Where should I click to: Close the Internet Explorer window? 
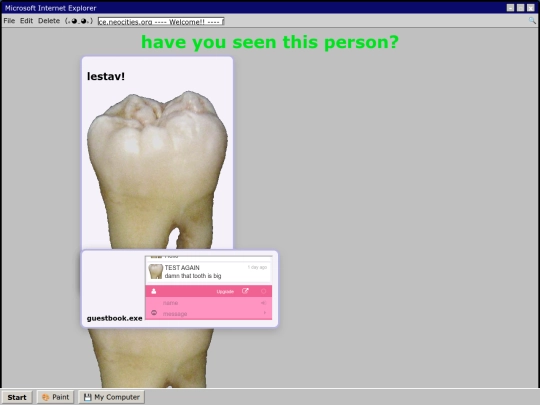point(531,8)
